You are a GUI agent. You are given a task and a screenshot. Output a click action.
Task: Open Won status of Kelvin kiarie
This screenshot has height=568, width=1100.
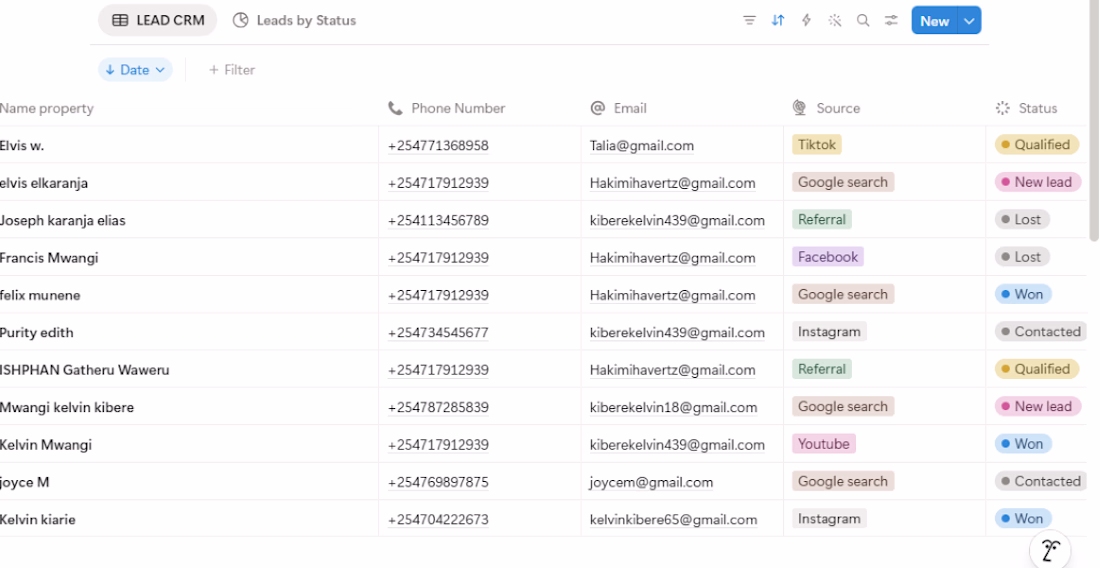1023,518
